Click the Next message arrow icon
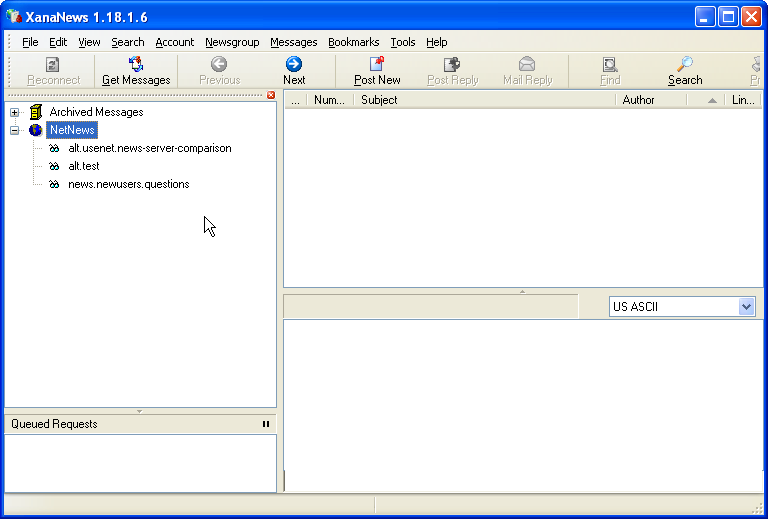 tap(294, 64)
